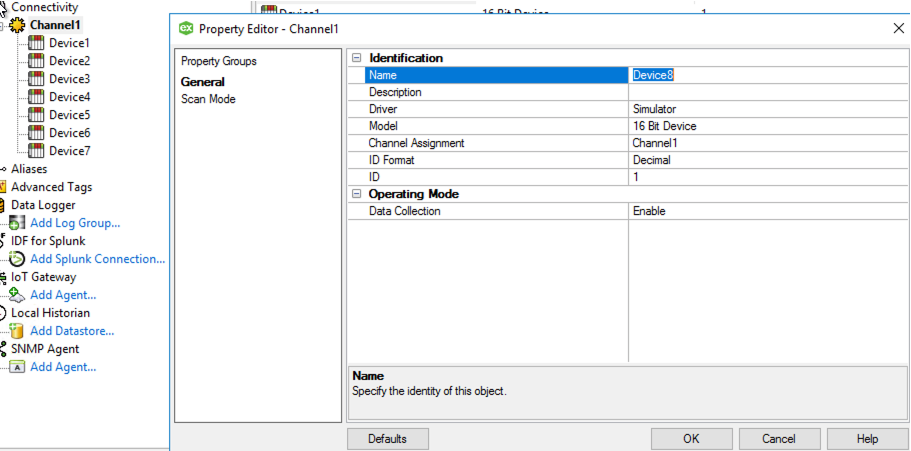The width and height of the screenshot is (911, 451).
Task: Click the Add Datastore icon
Action: point(18,331)
